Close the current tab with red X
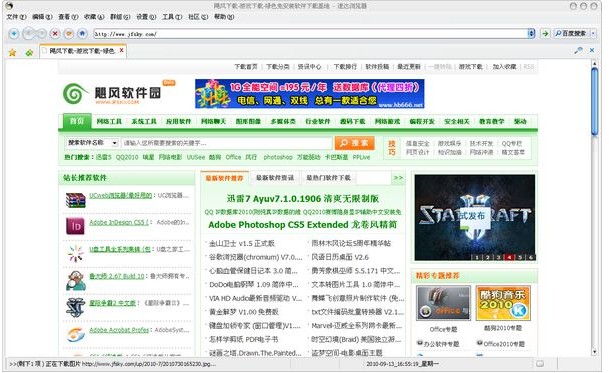This screenshot has height=373, width=609. tap(122, 51)
